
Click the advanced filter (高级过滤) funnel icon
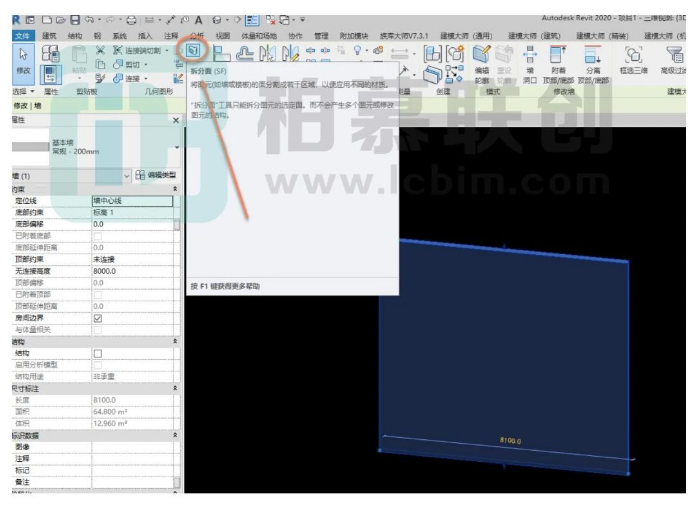click(x=674, y=55)
